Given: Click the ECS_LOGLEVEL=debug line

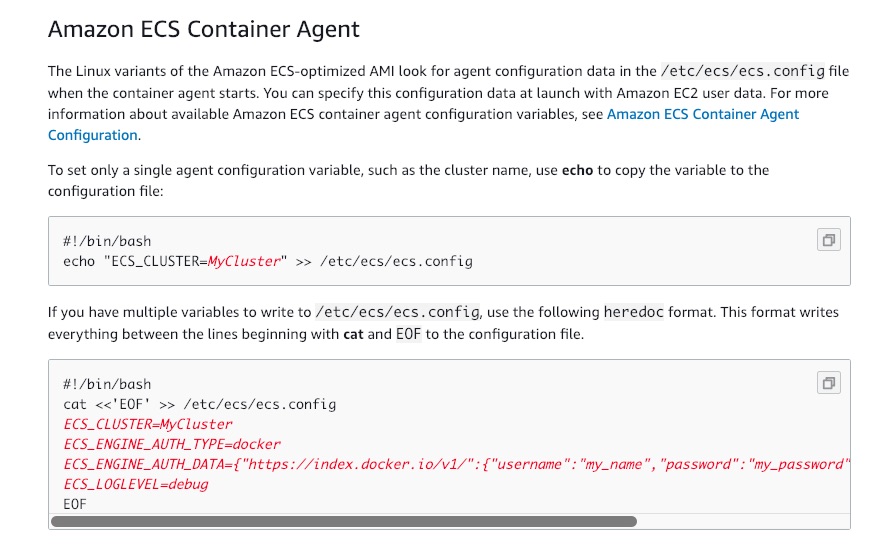Looking at the screenshot, I should click(x=136, y=484).
